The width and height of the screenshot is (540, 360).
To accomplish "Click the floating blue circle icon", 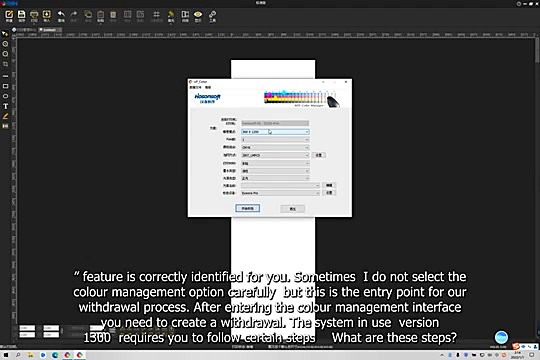I will (501, 337).
